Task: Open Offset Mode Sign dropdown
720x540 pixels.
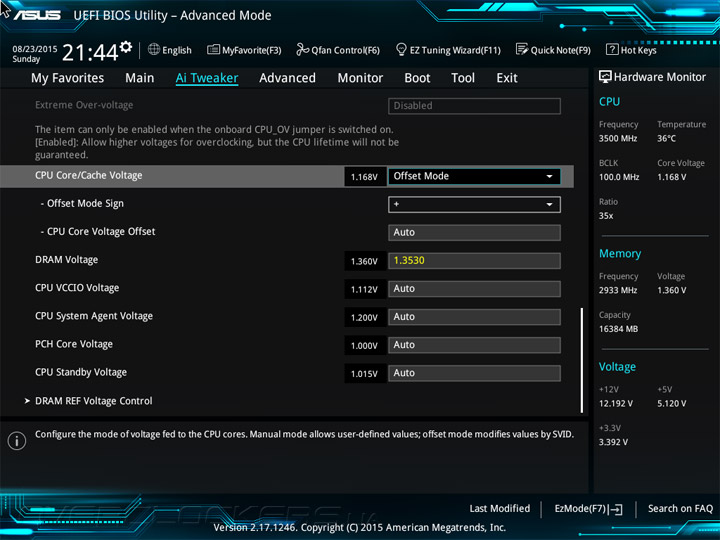Action: [474, 204]
